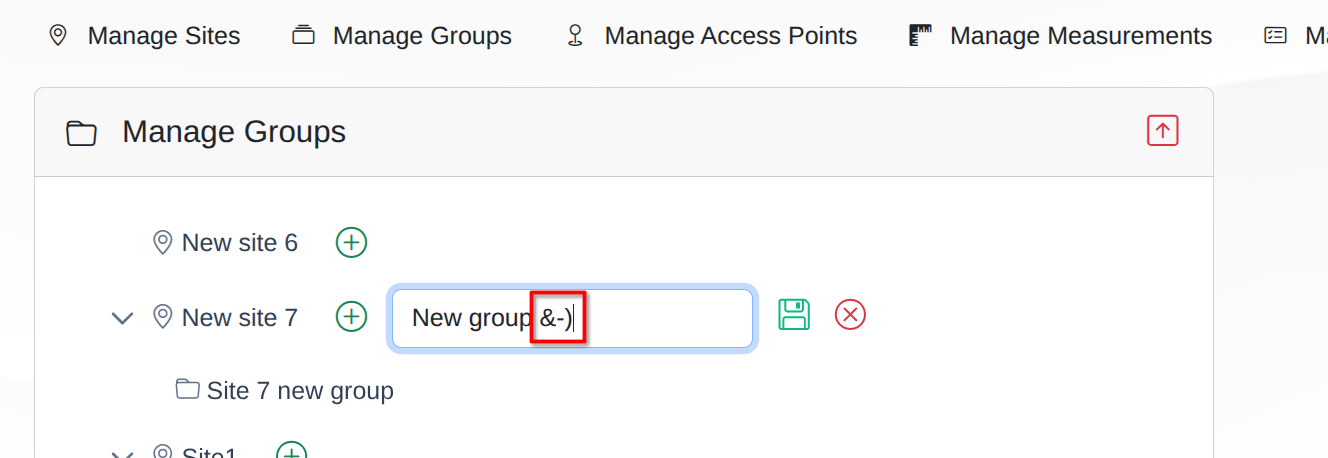Screen dimensions: 1328x458
Task: Cancel group editing with the red X icon
Action: tap(850, 315)
